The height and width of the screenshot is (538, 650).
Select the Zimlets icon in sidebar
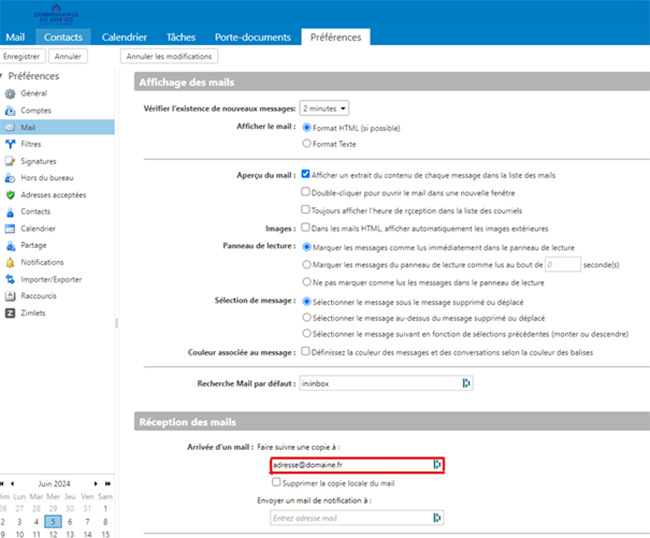[10, 313]
